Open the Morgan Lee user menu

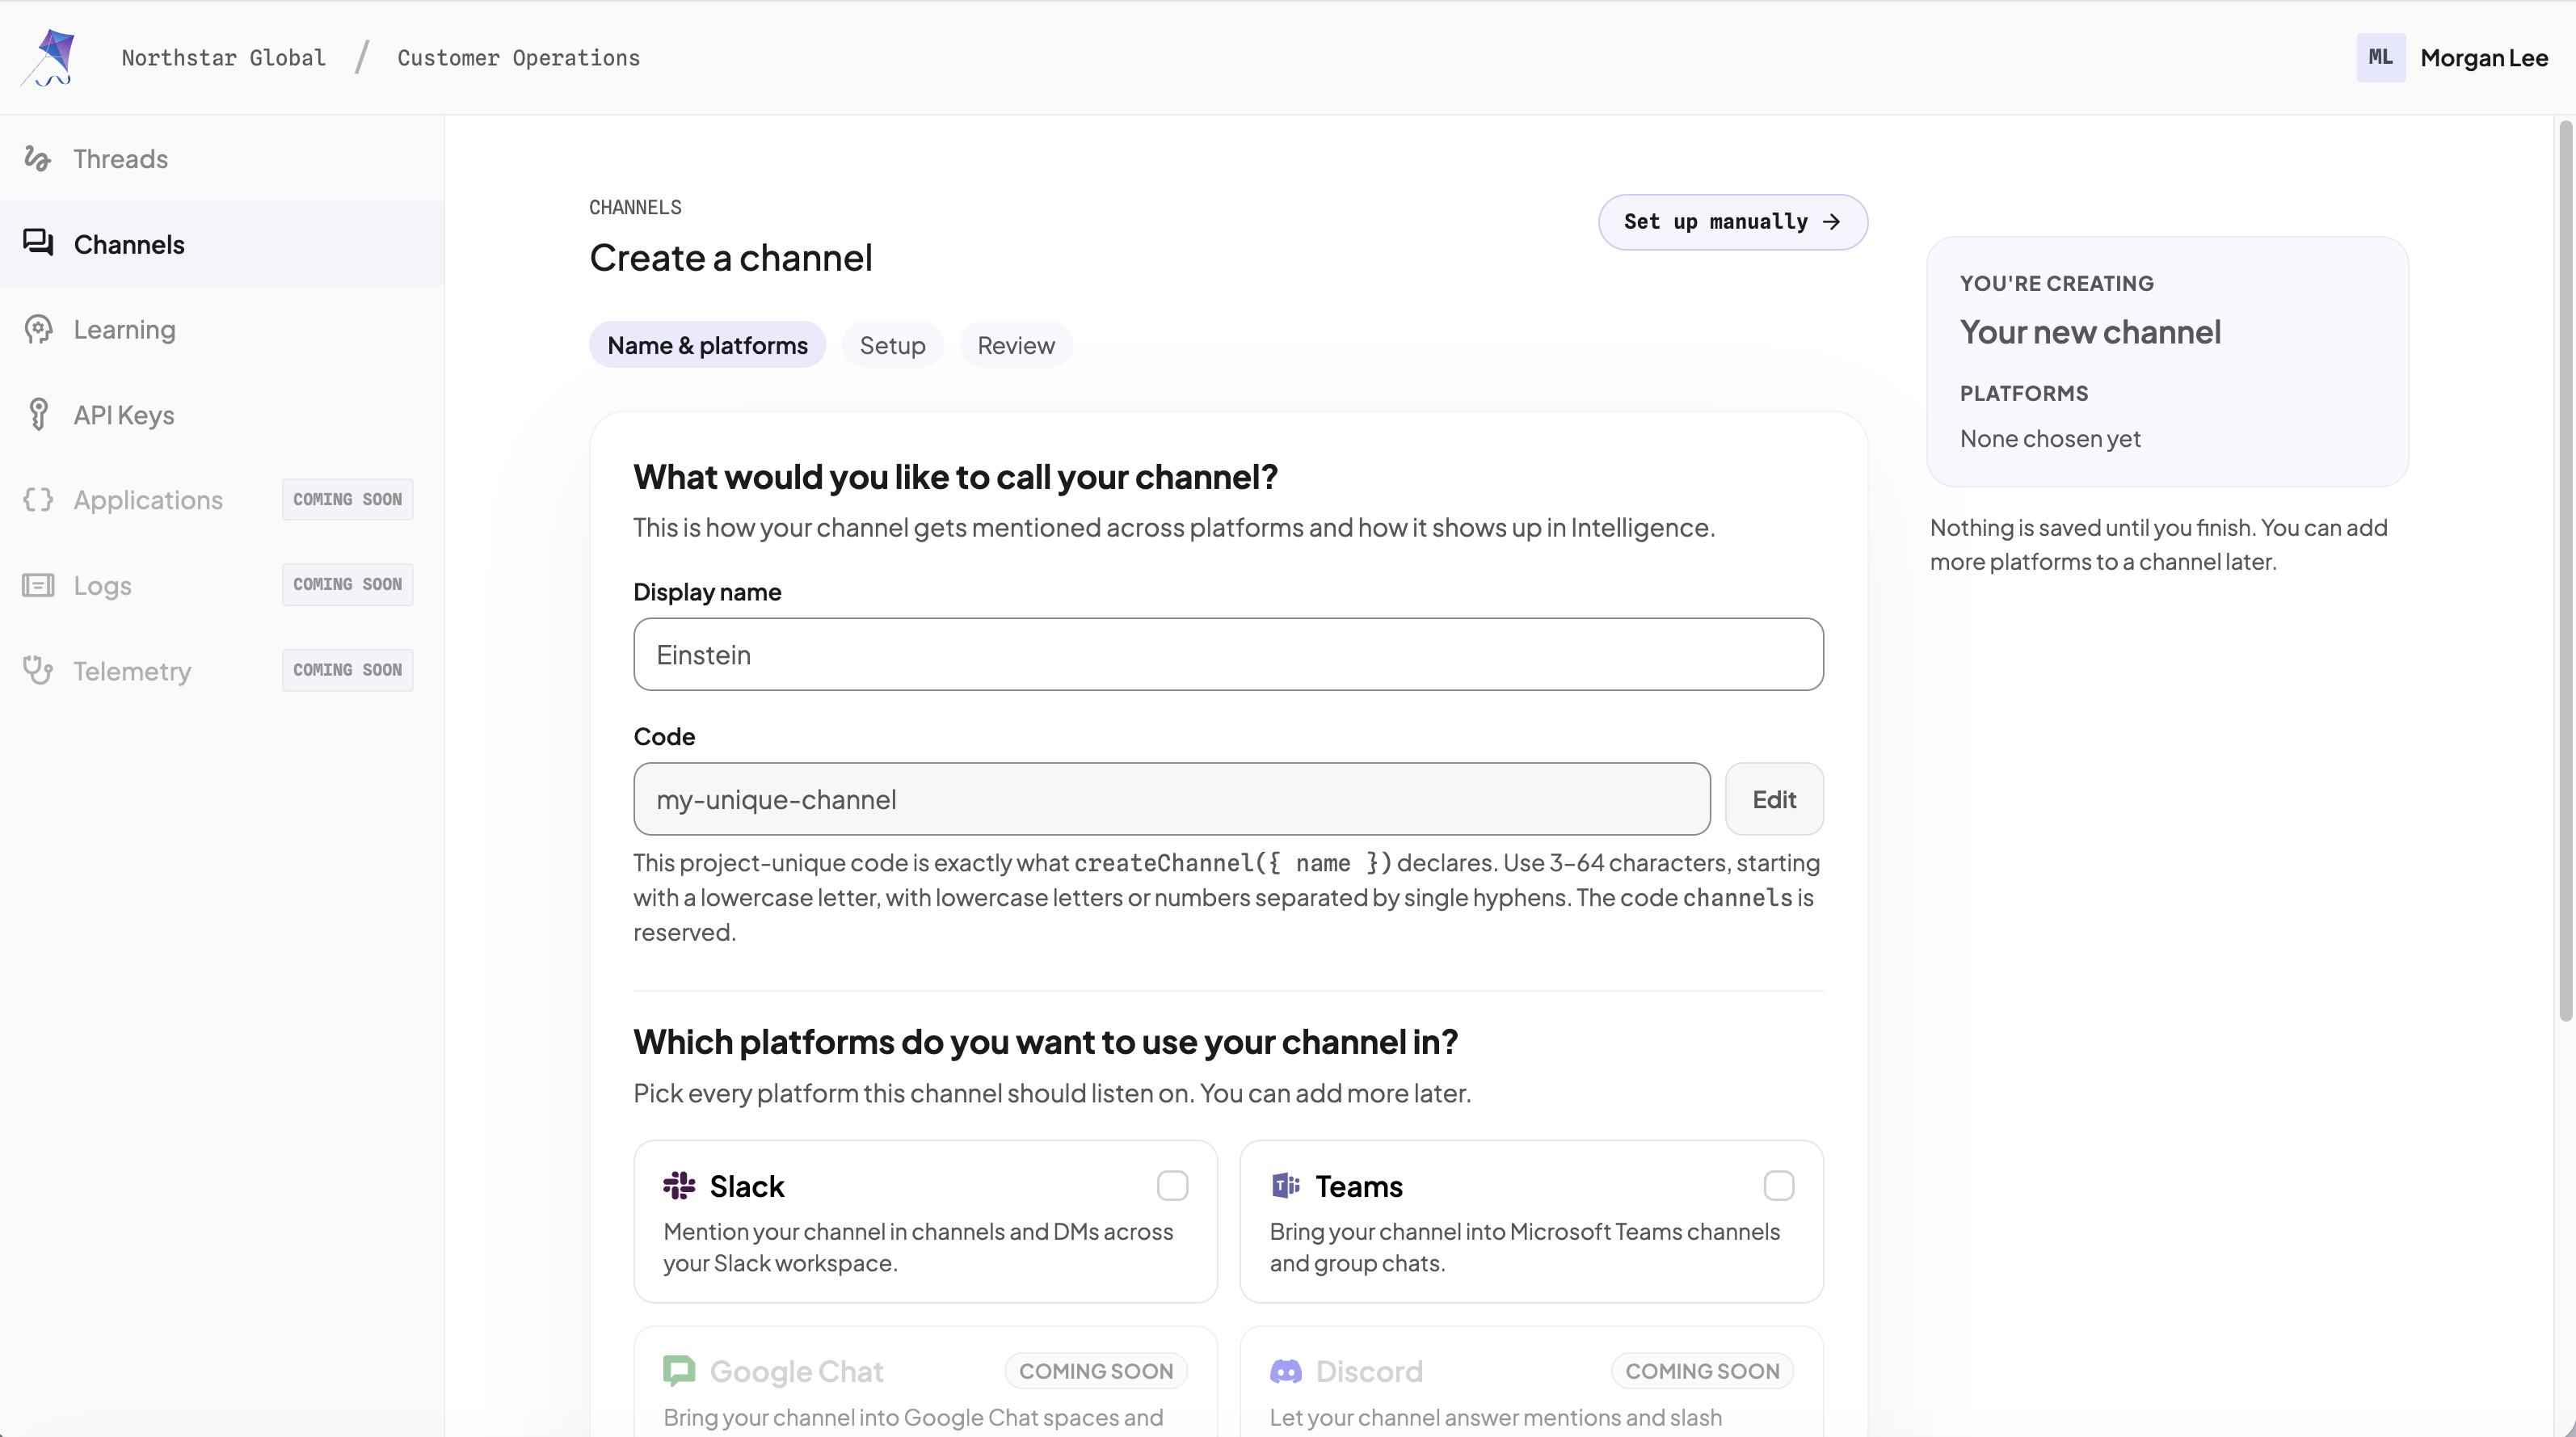[2453, 57]
